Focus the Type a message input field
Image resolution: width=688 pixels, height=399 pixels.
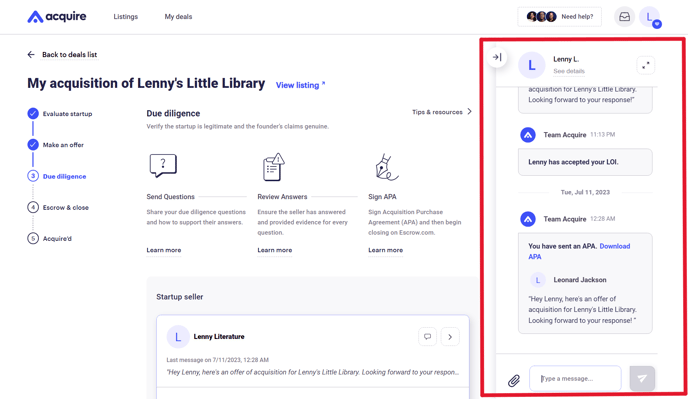point(575,378)
